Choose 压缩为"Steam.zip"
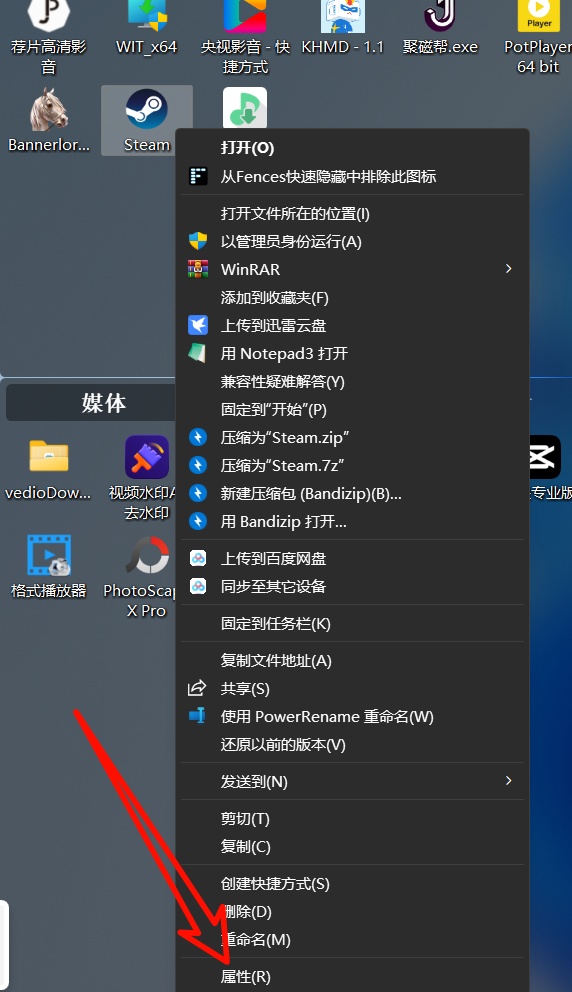The height and width of the screenshot is (992, 572). click(x=352, y=437)
